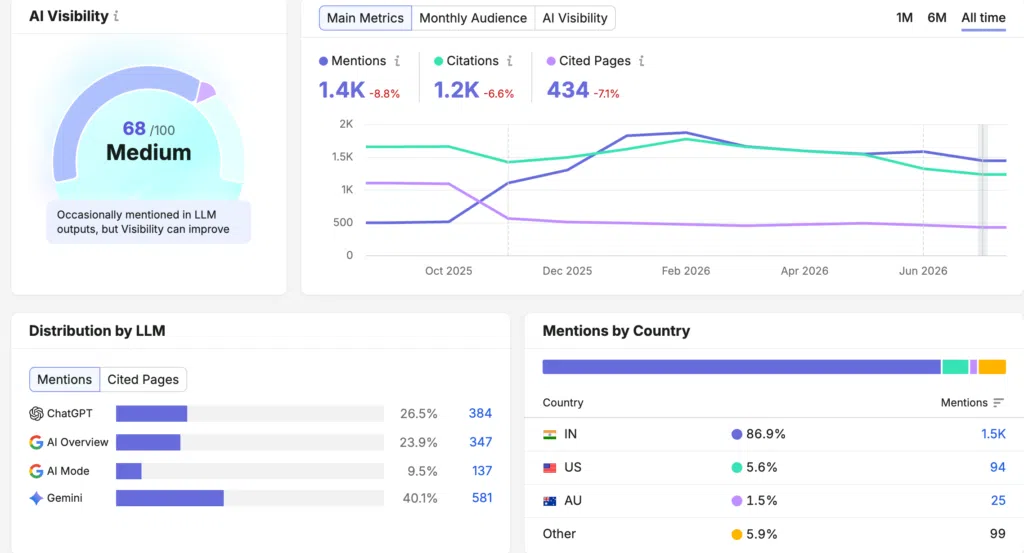Open the Mentions metric info tooltip icon

(x=397, y=61)
